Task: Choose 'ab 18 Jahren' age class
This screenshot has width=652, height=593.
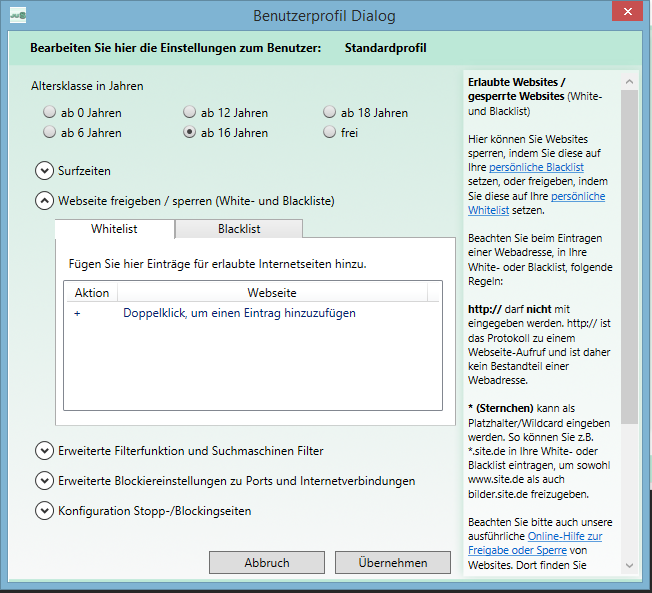Action: point(330,113)
